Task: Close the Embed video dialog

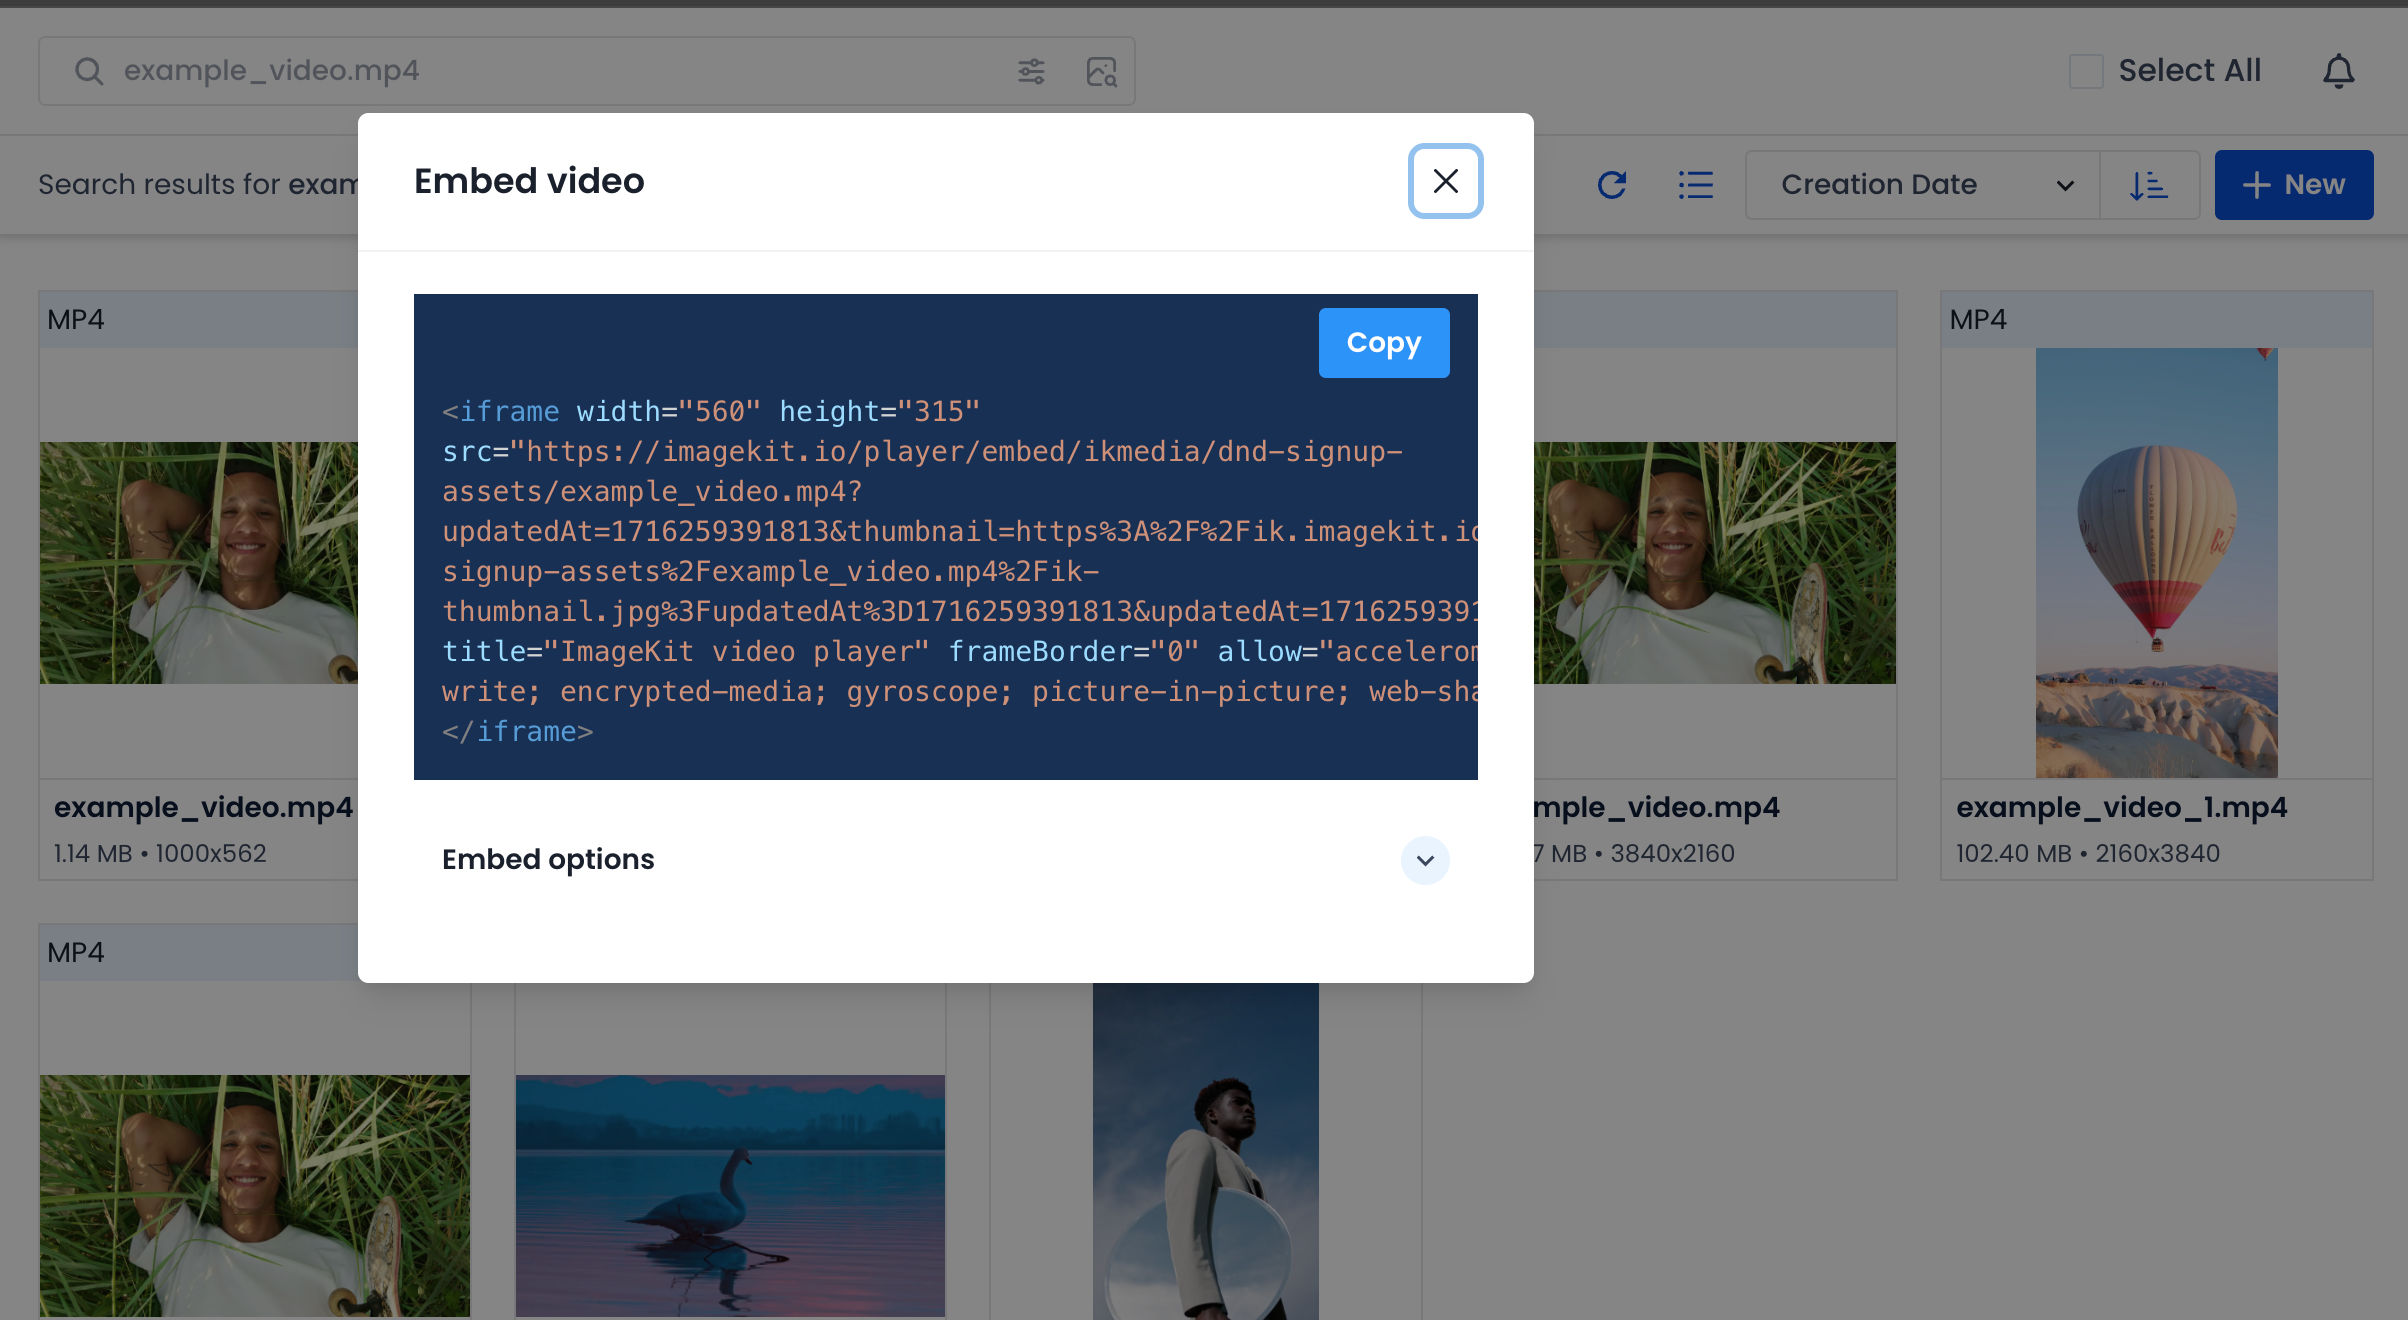Action: click(1445, 181)
